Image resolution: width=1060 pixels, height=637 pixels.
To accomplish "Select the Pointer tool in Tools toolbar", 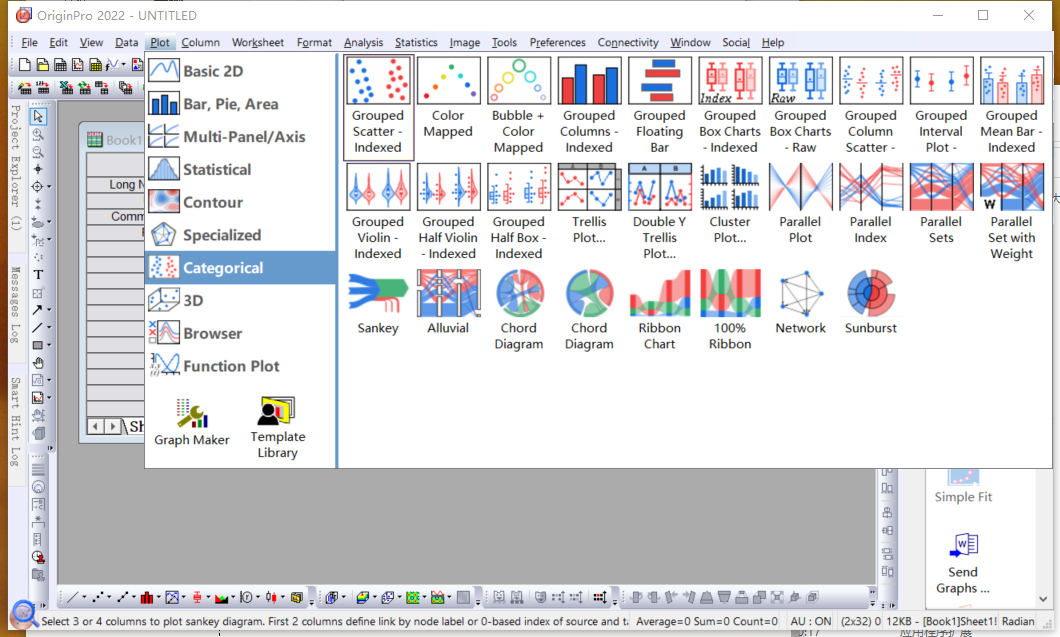I will click(38, 116).
